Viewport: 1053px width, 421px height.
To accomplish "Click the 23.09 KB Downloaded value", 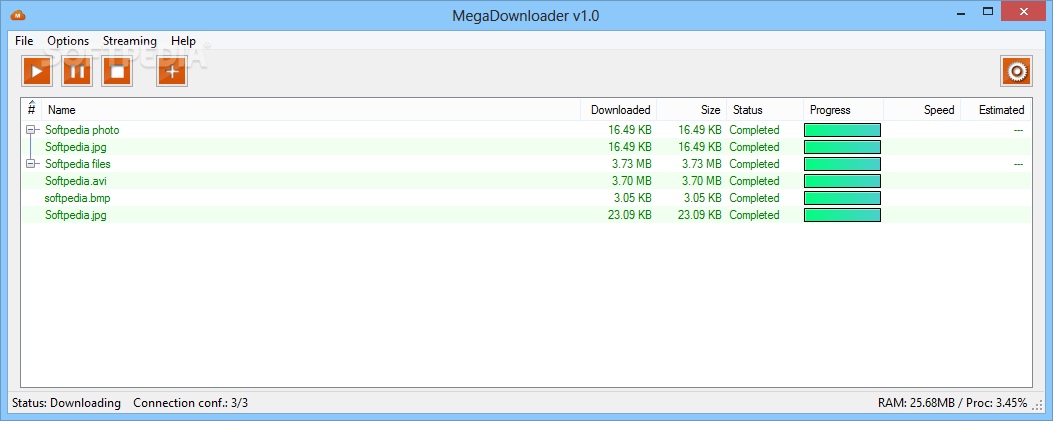I will tap(629, 215).
